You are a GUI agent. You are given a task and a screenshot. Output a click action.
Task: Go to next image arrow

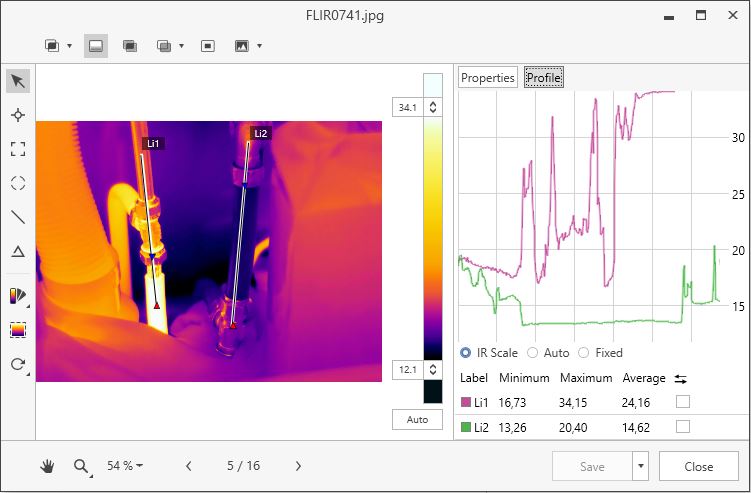[x=298, y=466]
